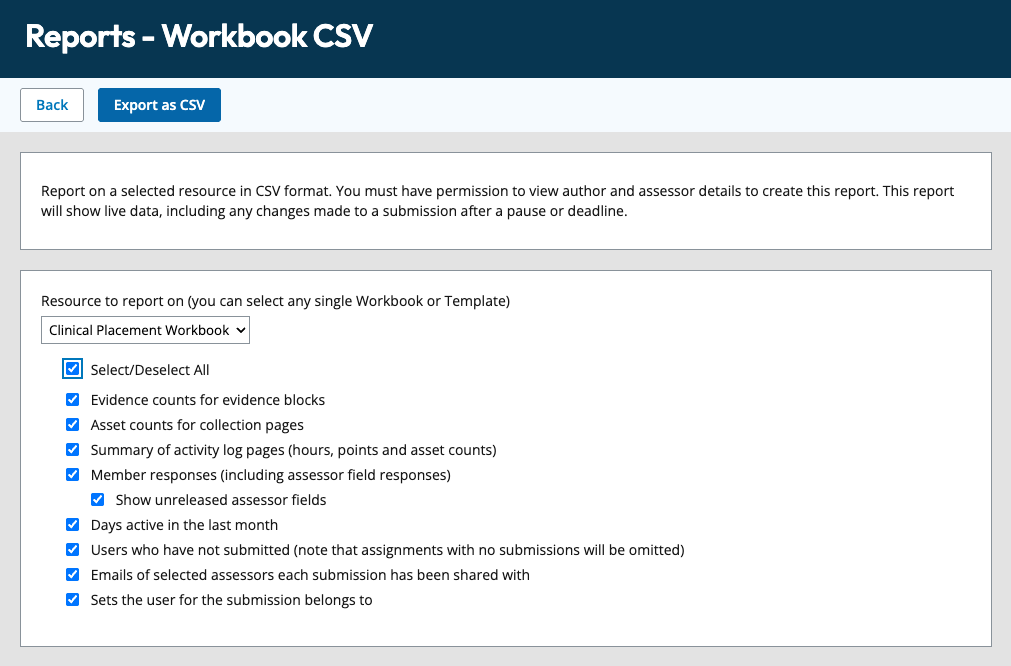This screenshot has height=666, width=1011.
Task: Click the Evidence counts for evidence blocks label
Action: tap(208, 400)
